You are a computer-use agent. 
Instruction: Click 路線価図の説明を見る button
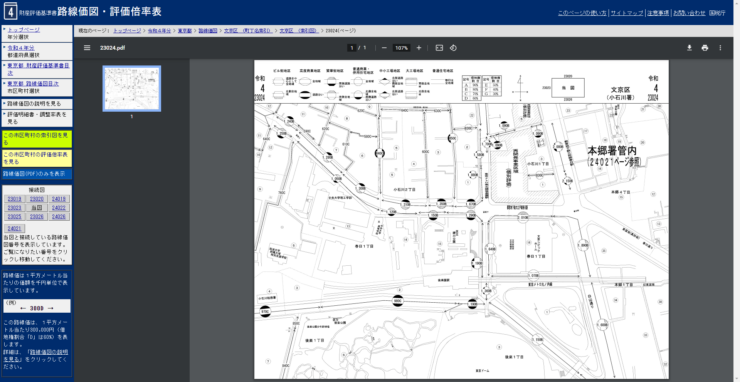37,103
